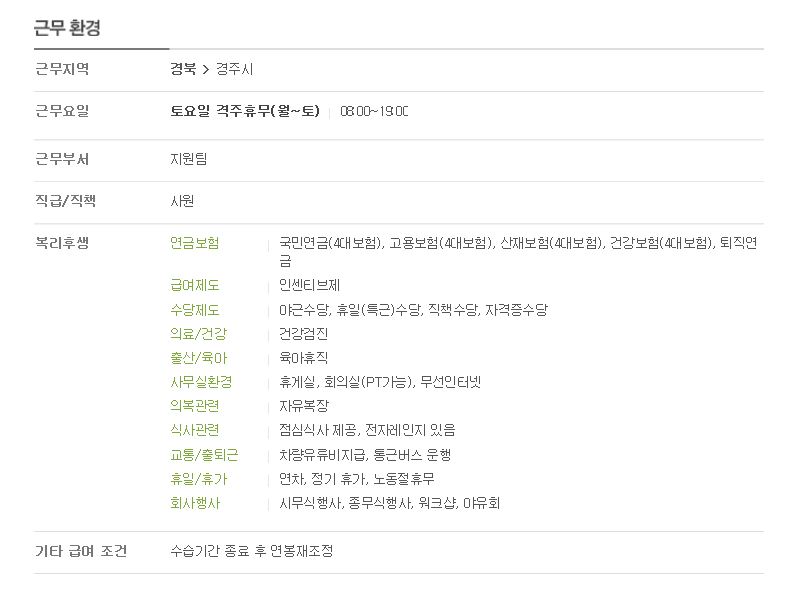Select the 수당제도 benefit category
This screenshot has height=602, width=794.
pos(194,309)
